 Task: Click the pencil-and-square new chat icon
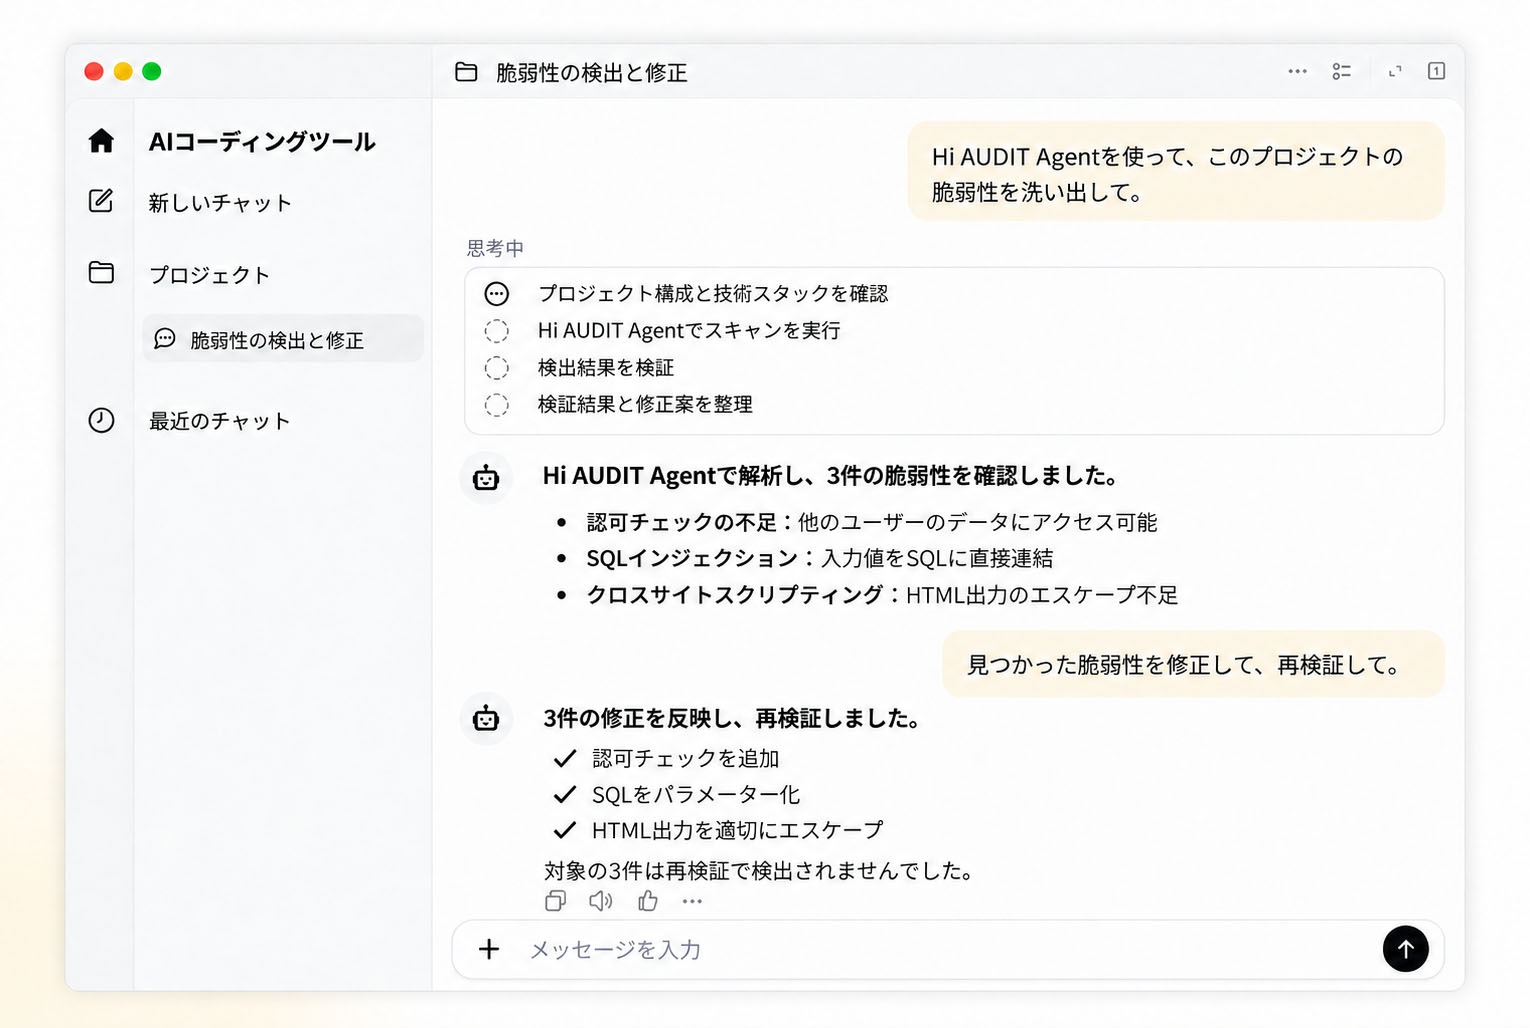click(101, 201)
